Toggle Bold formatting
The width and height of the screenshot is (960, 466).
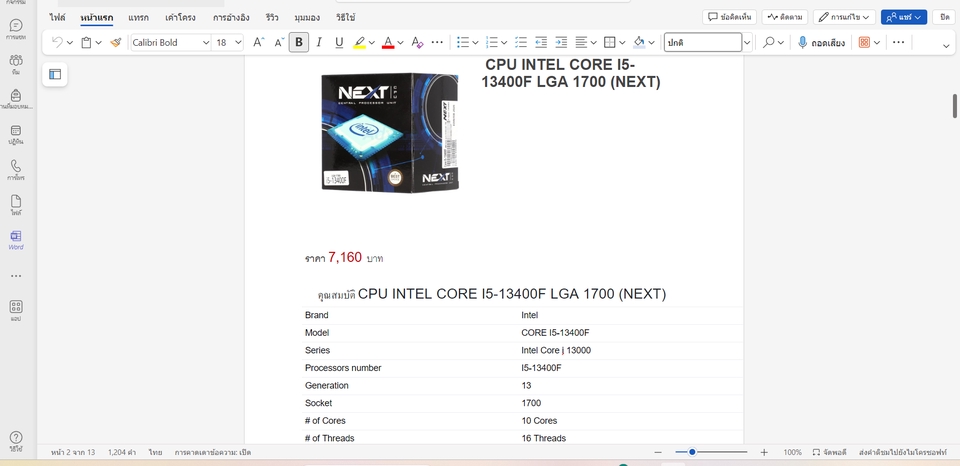(x=299, y=42)
